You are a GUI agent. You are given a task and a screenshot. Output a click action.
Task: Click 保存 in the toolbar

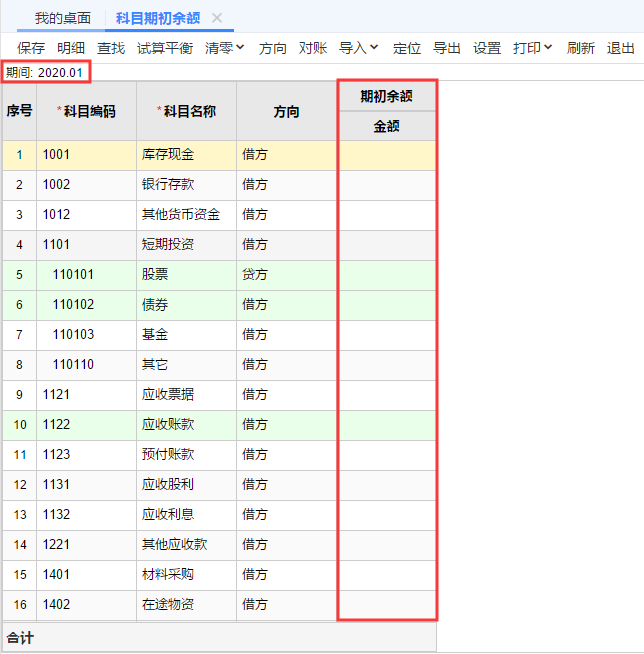[x=31, y=48]
